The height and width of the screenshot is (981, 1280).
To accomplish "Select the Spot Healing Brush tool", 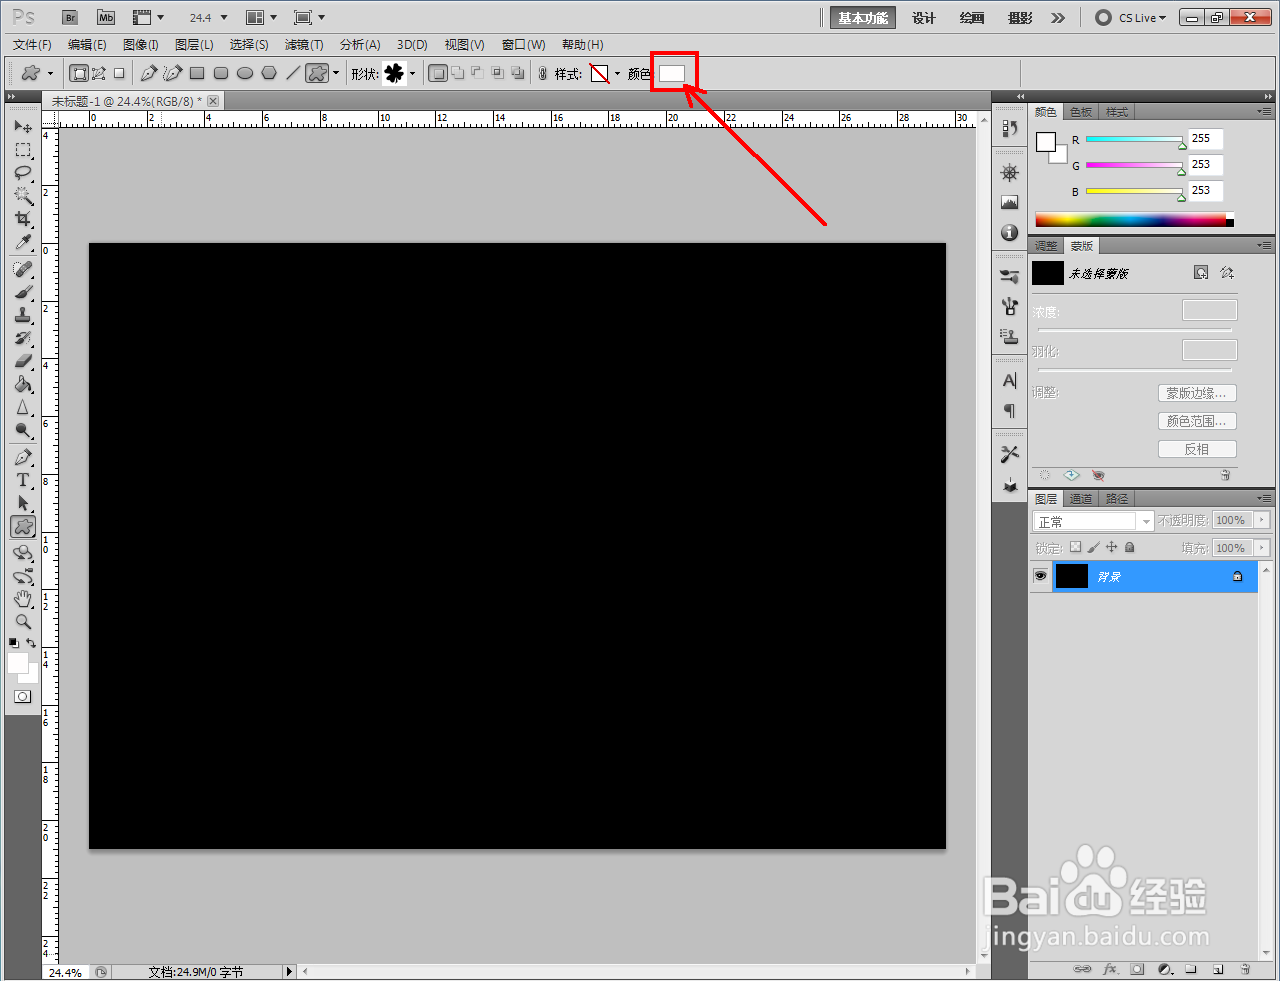I will (x=23, y=270).
